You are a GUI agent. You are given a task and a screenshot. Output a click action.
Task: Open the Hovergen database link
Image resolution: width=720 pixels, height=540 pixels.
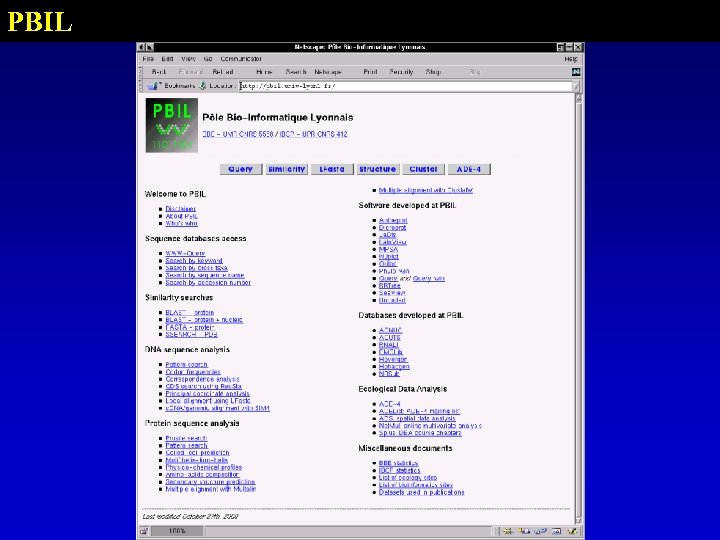pos(393,359)
